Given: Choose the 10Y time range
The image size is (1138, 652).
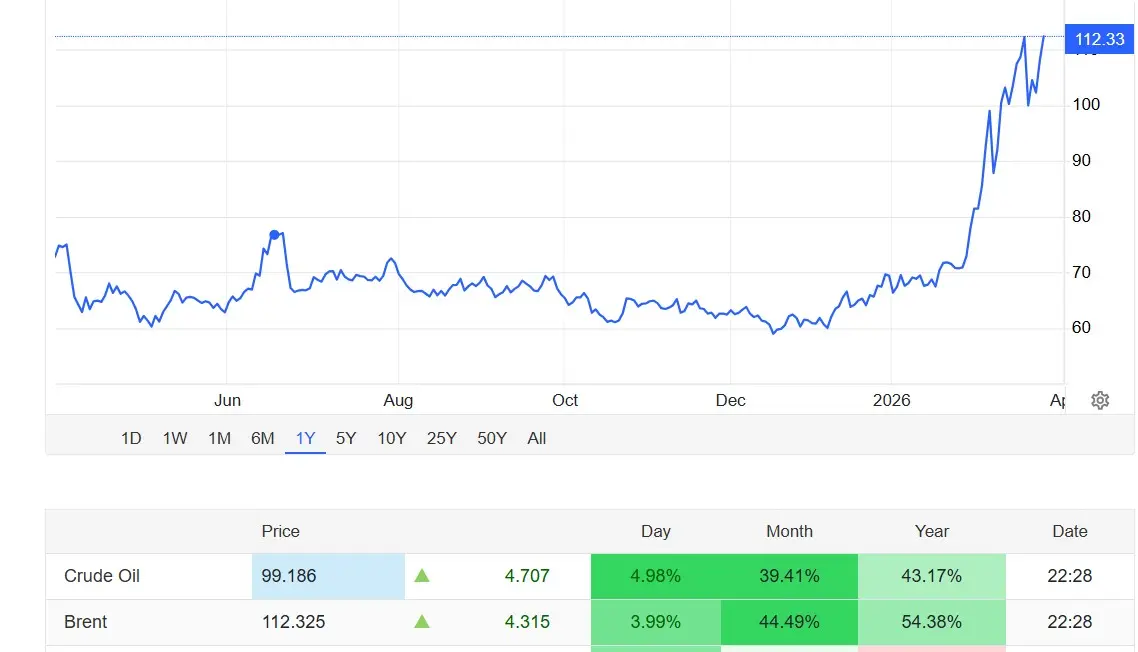Looking at the screenshot, I should (392, 438).
